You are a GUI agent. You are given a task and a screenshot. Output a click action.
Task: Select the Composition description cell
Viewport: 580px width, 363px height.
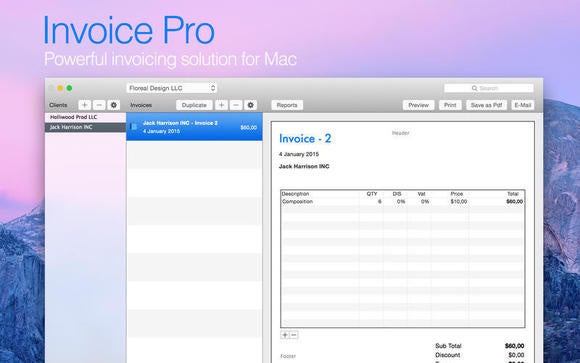tap(297, 202)
